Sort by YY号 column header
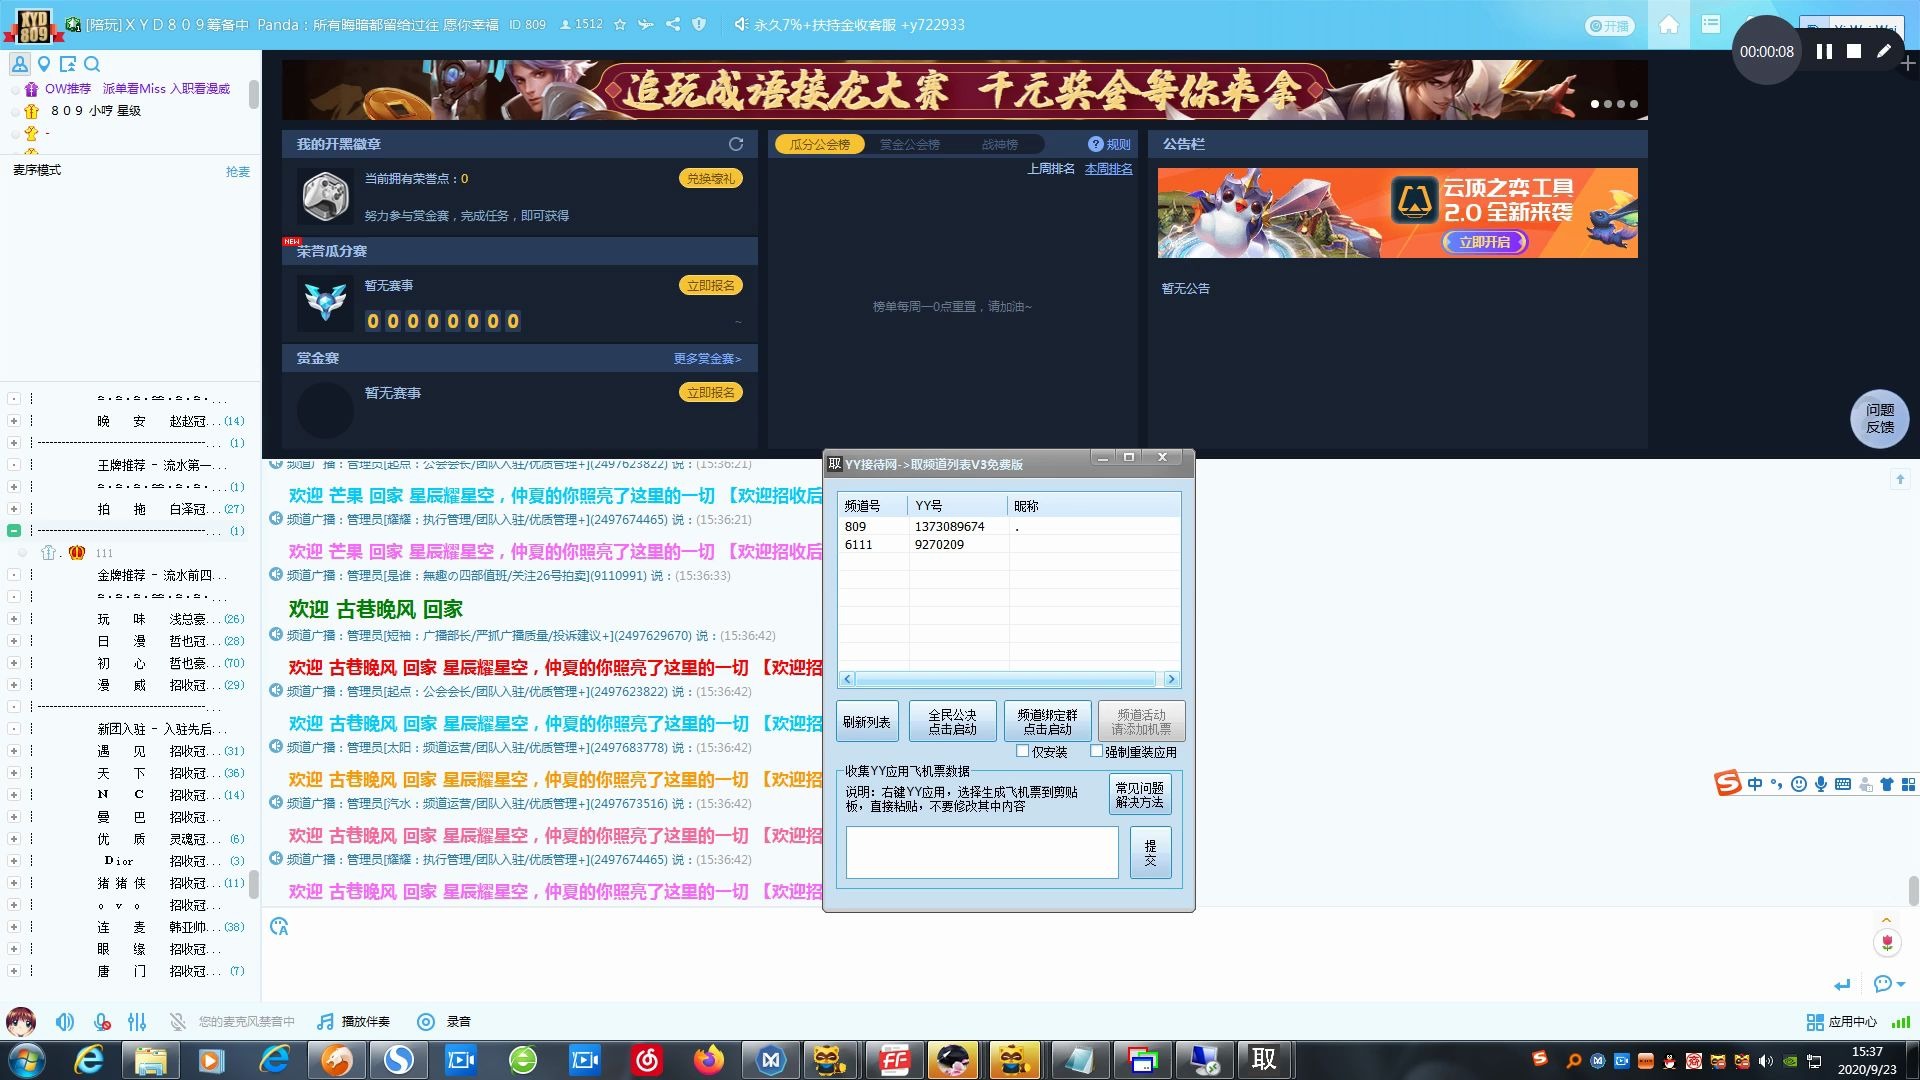 point(957,505)
